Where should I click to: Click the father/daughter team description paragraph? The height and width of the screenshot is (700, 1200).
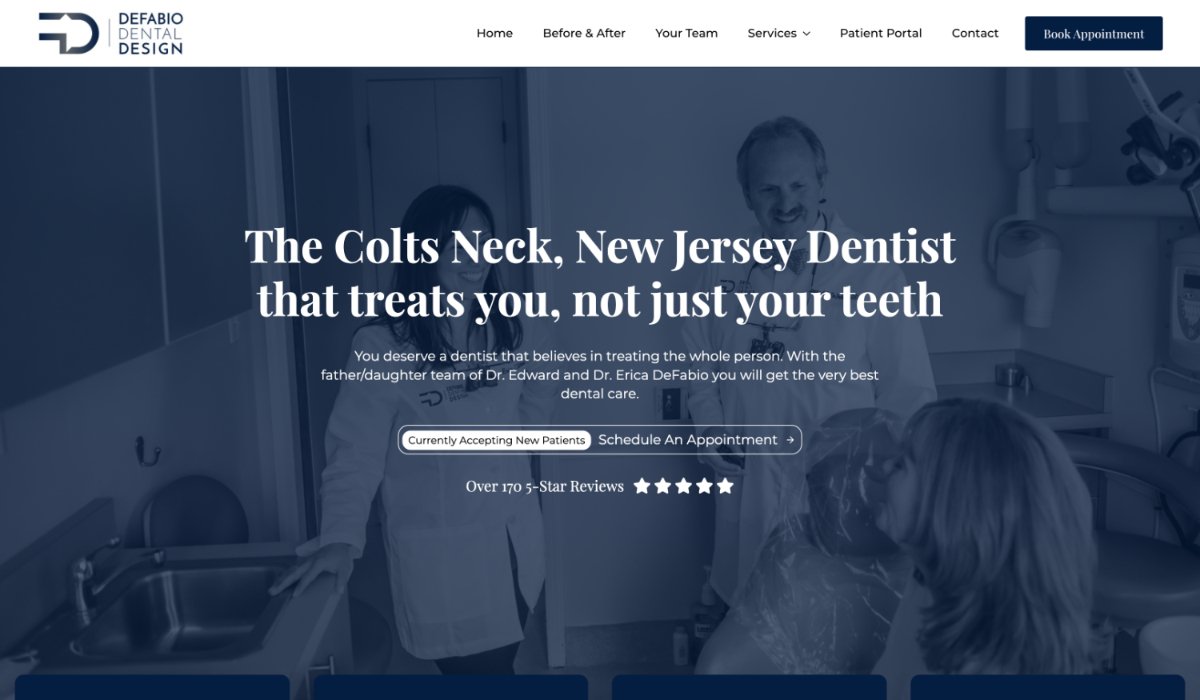click(600, 375)
